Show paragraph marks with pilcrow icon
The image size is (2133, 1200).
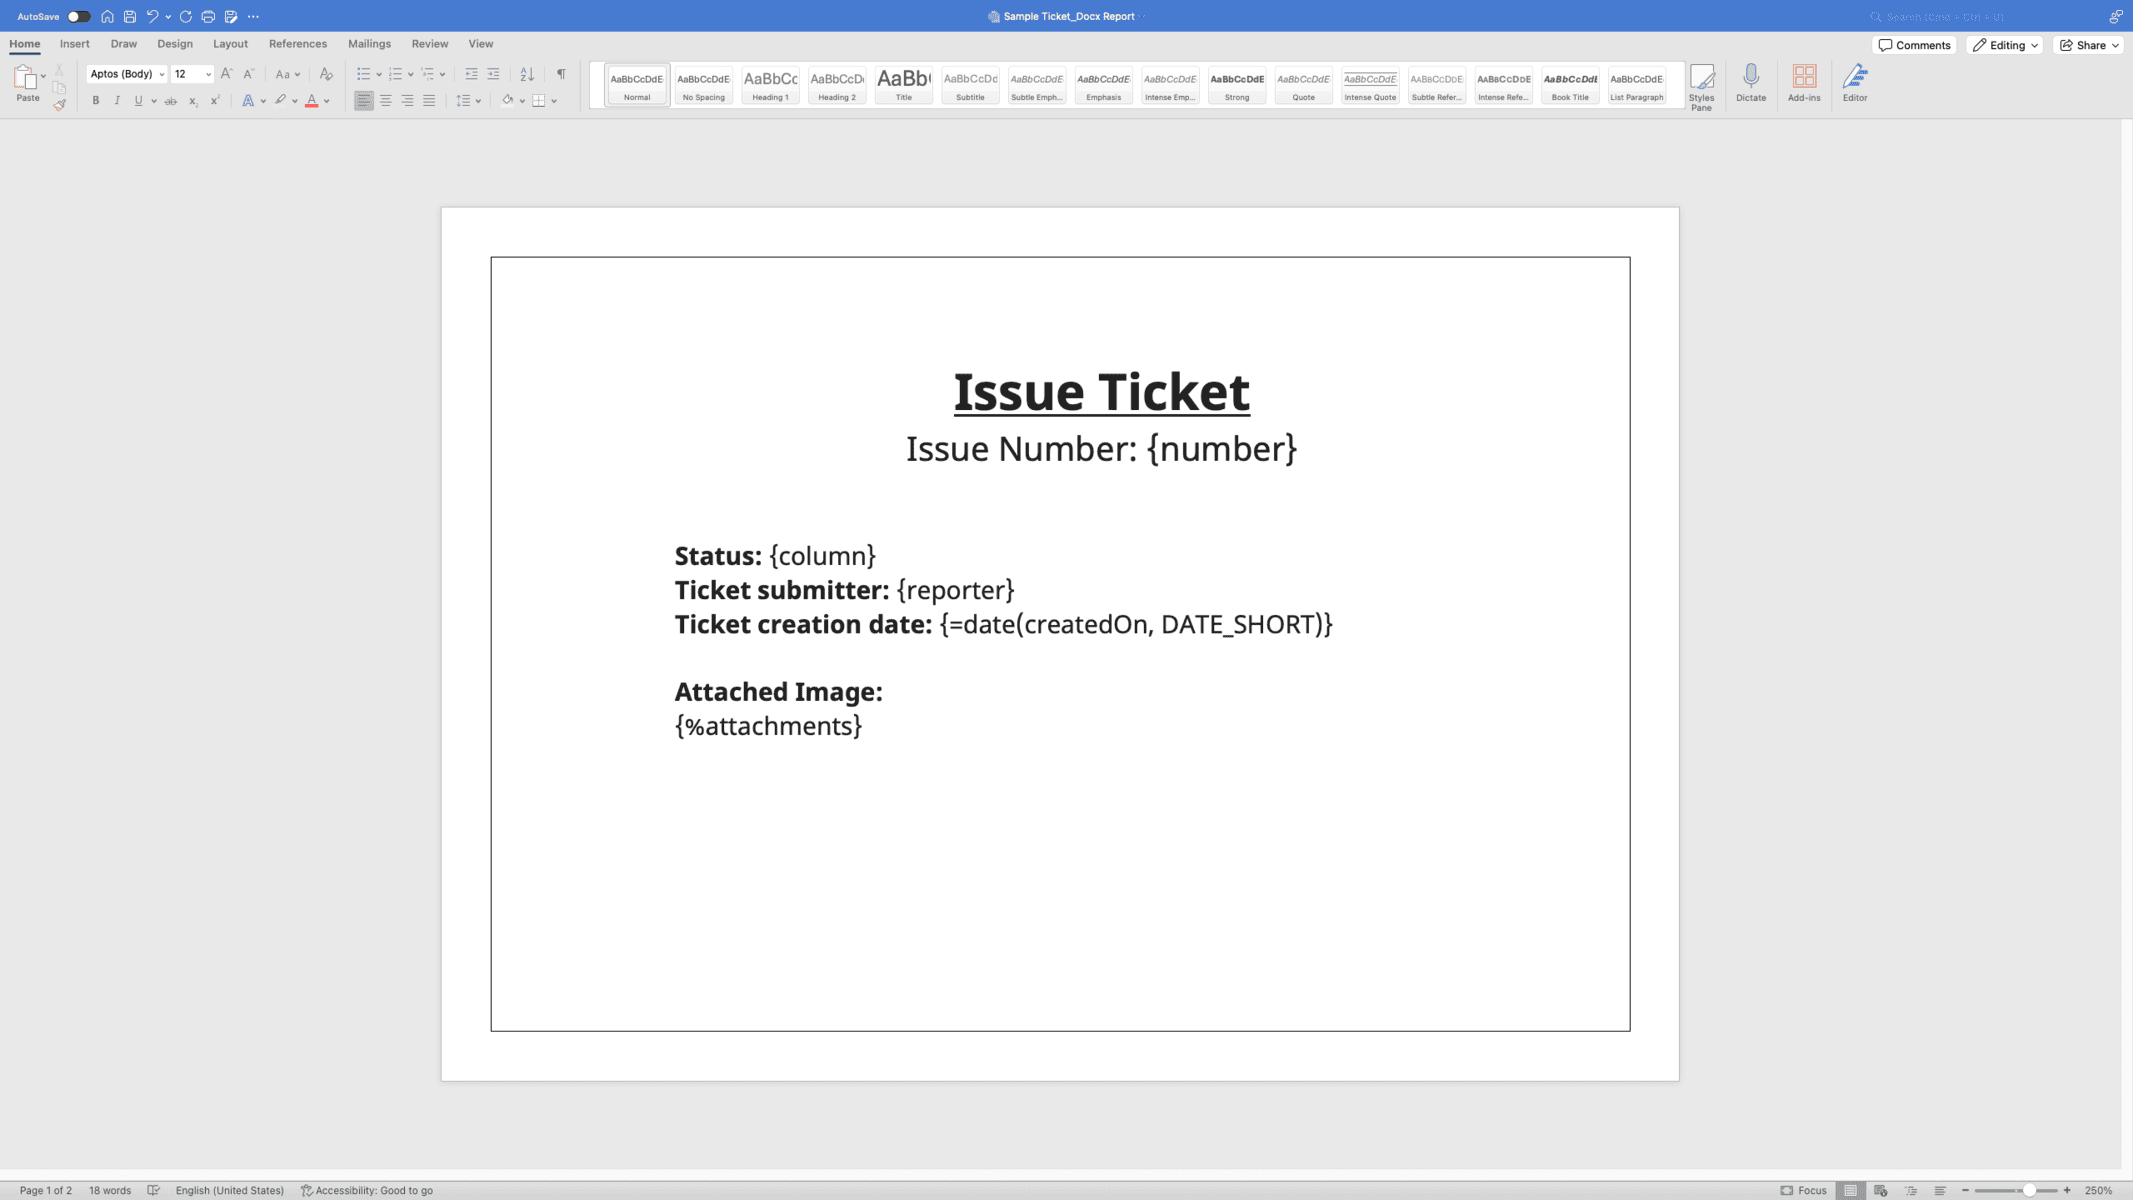[x=561, y=74]
